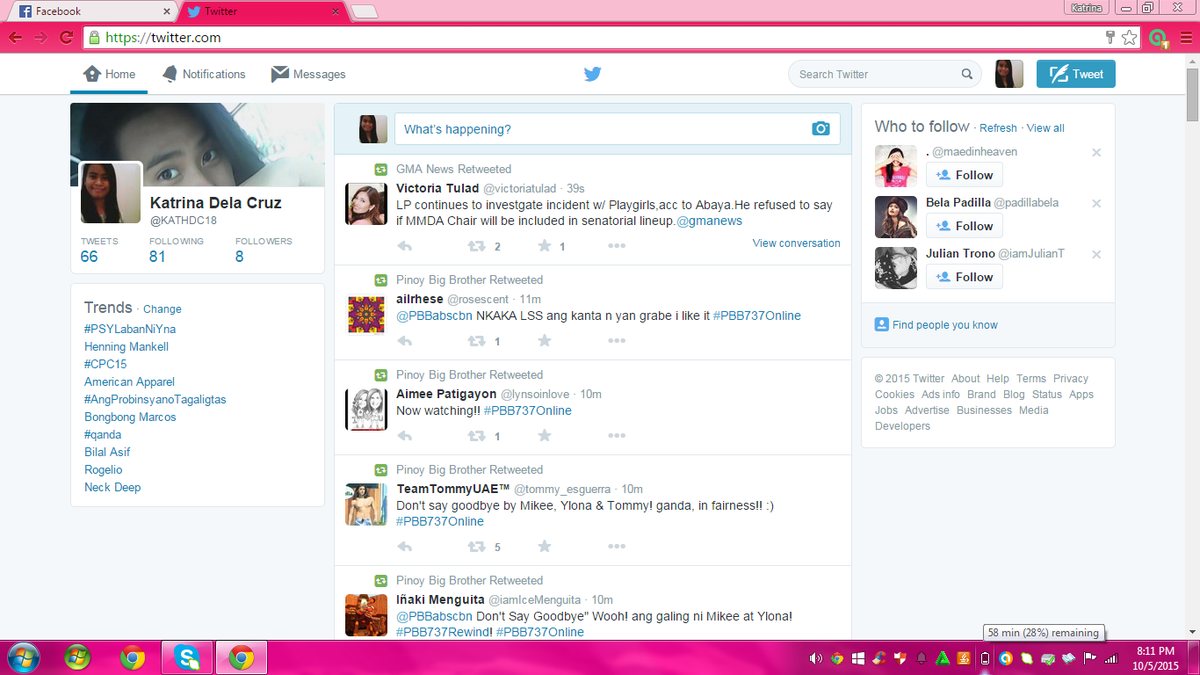This screenshot has height=675, width=1200.
Task: Click the camera icon in the compose box
Action: click(x=821, y=128)
